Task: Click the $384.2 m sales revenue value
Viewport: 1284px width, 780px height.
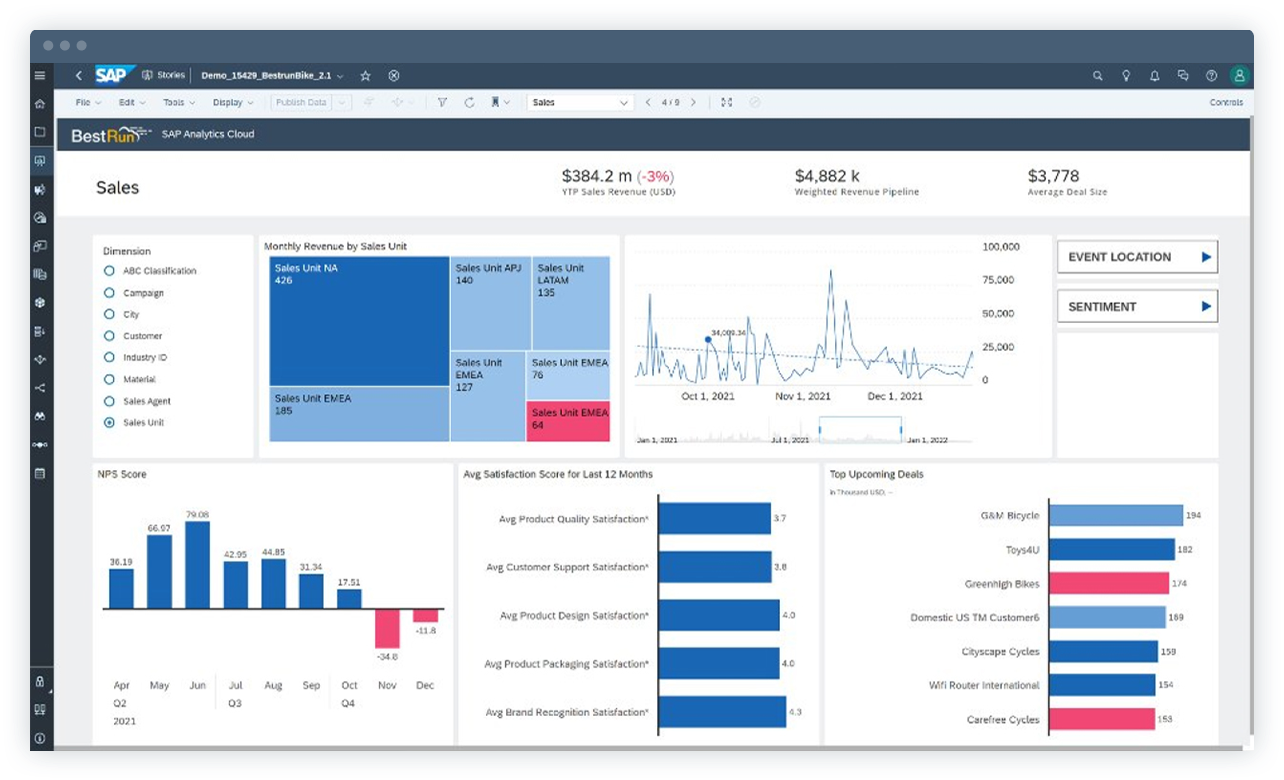Action: [x=599, y=176]
